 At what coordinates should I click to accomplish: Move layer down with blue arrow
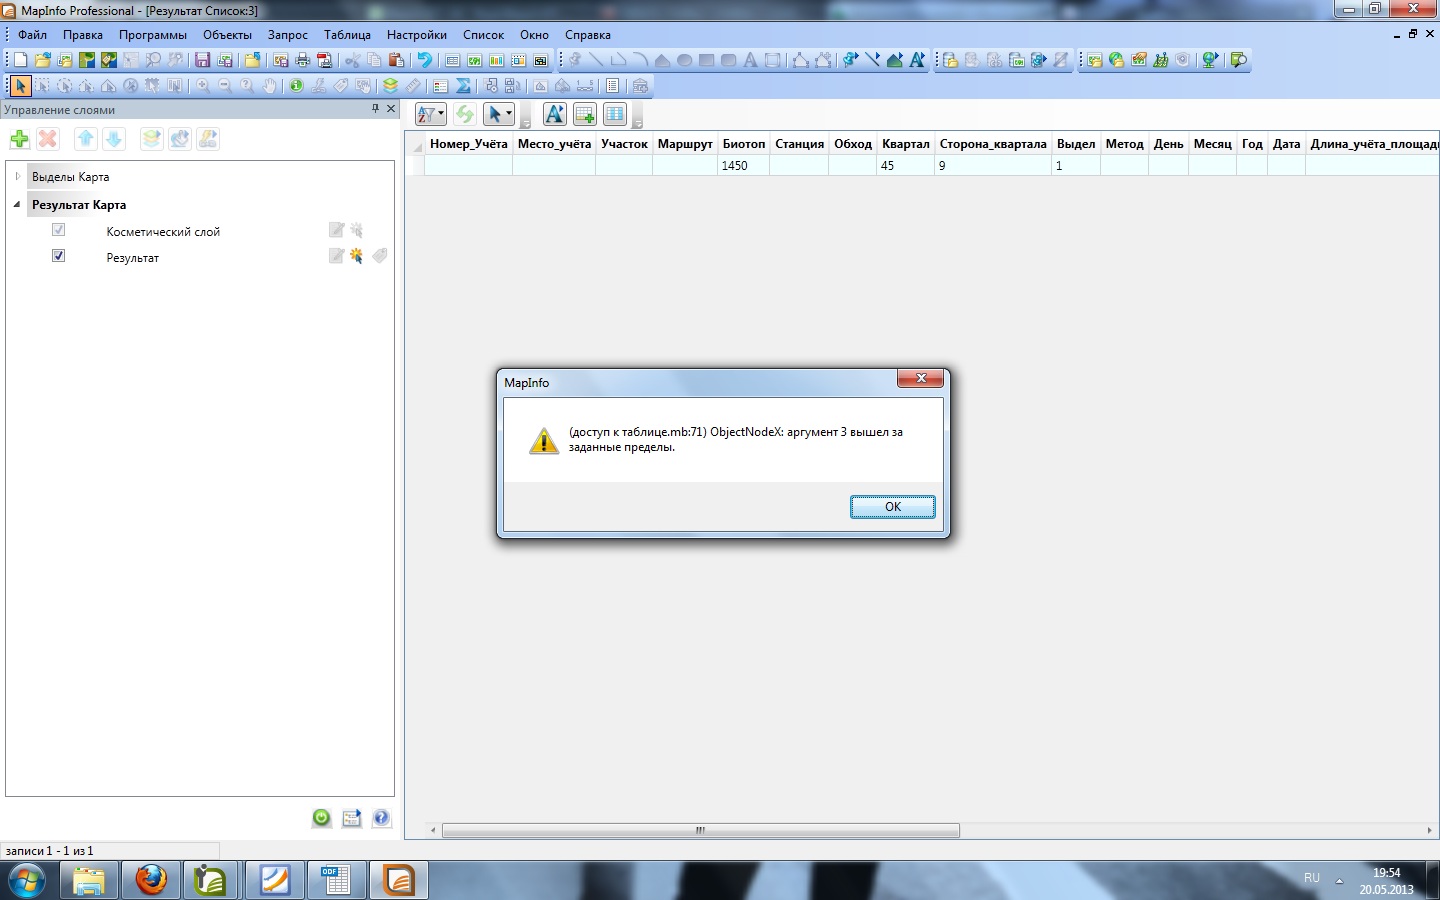pyautogui.click(x=114, y=139)
